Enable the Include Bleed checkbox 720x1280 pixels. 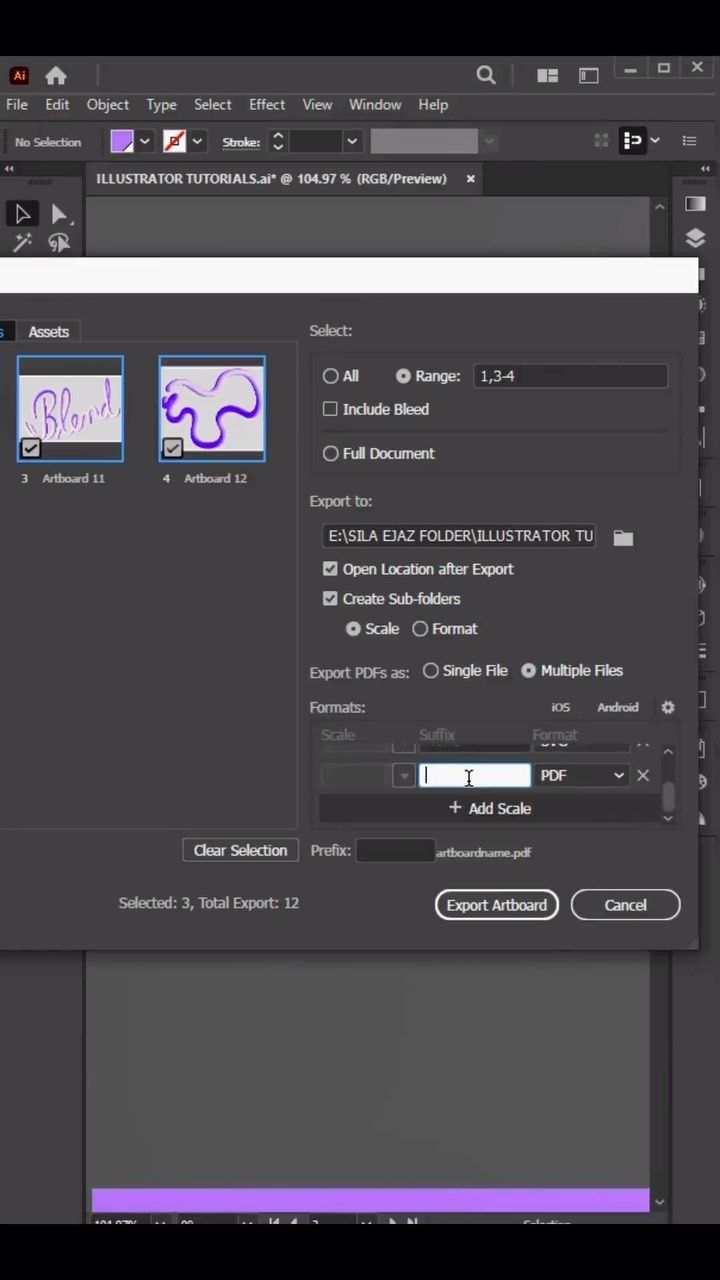coord(330,409)
